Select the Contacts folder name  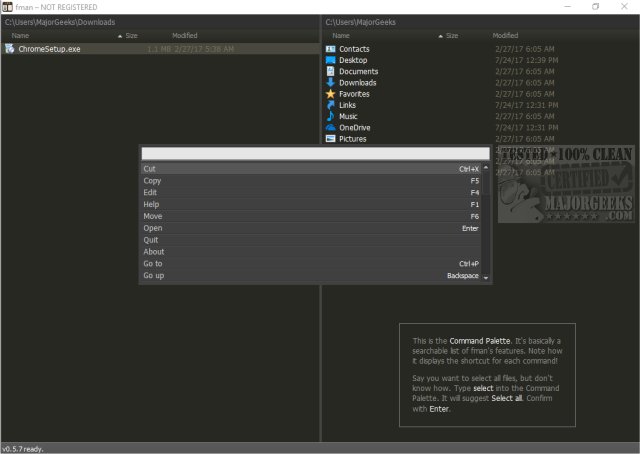pos(354,49)
